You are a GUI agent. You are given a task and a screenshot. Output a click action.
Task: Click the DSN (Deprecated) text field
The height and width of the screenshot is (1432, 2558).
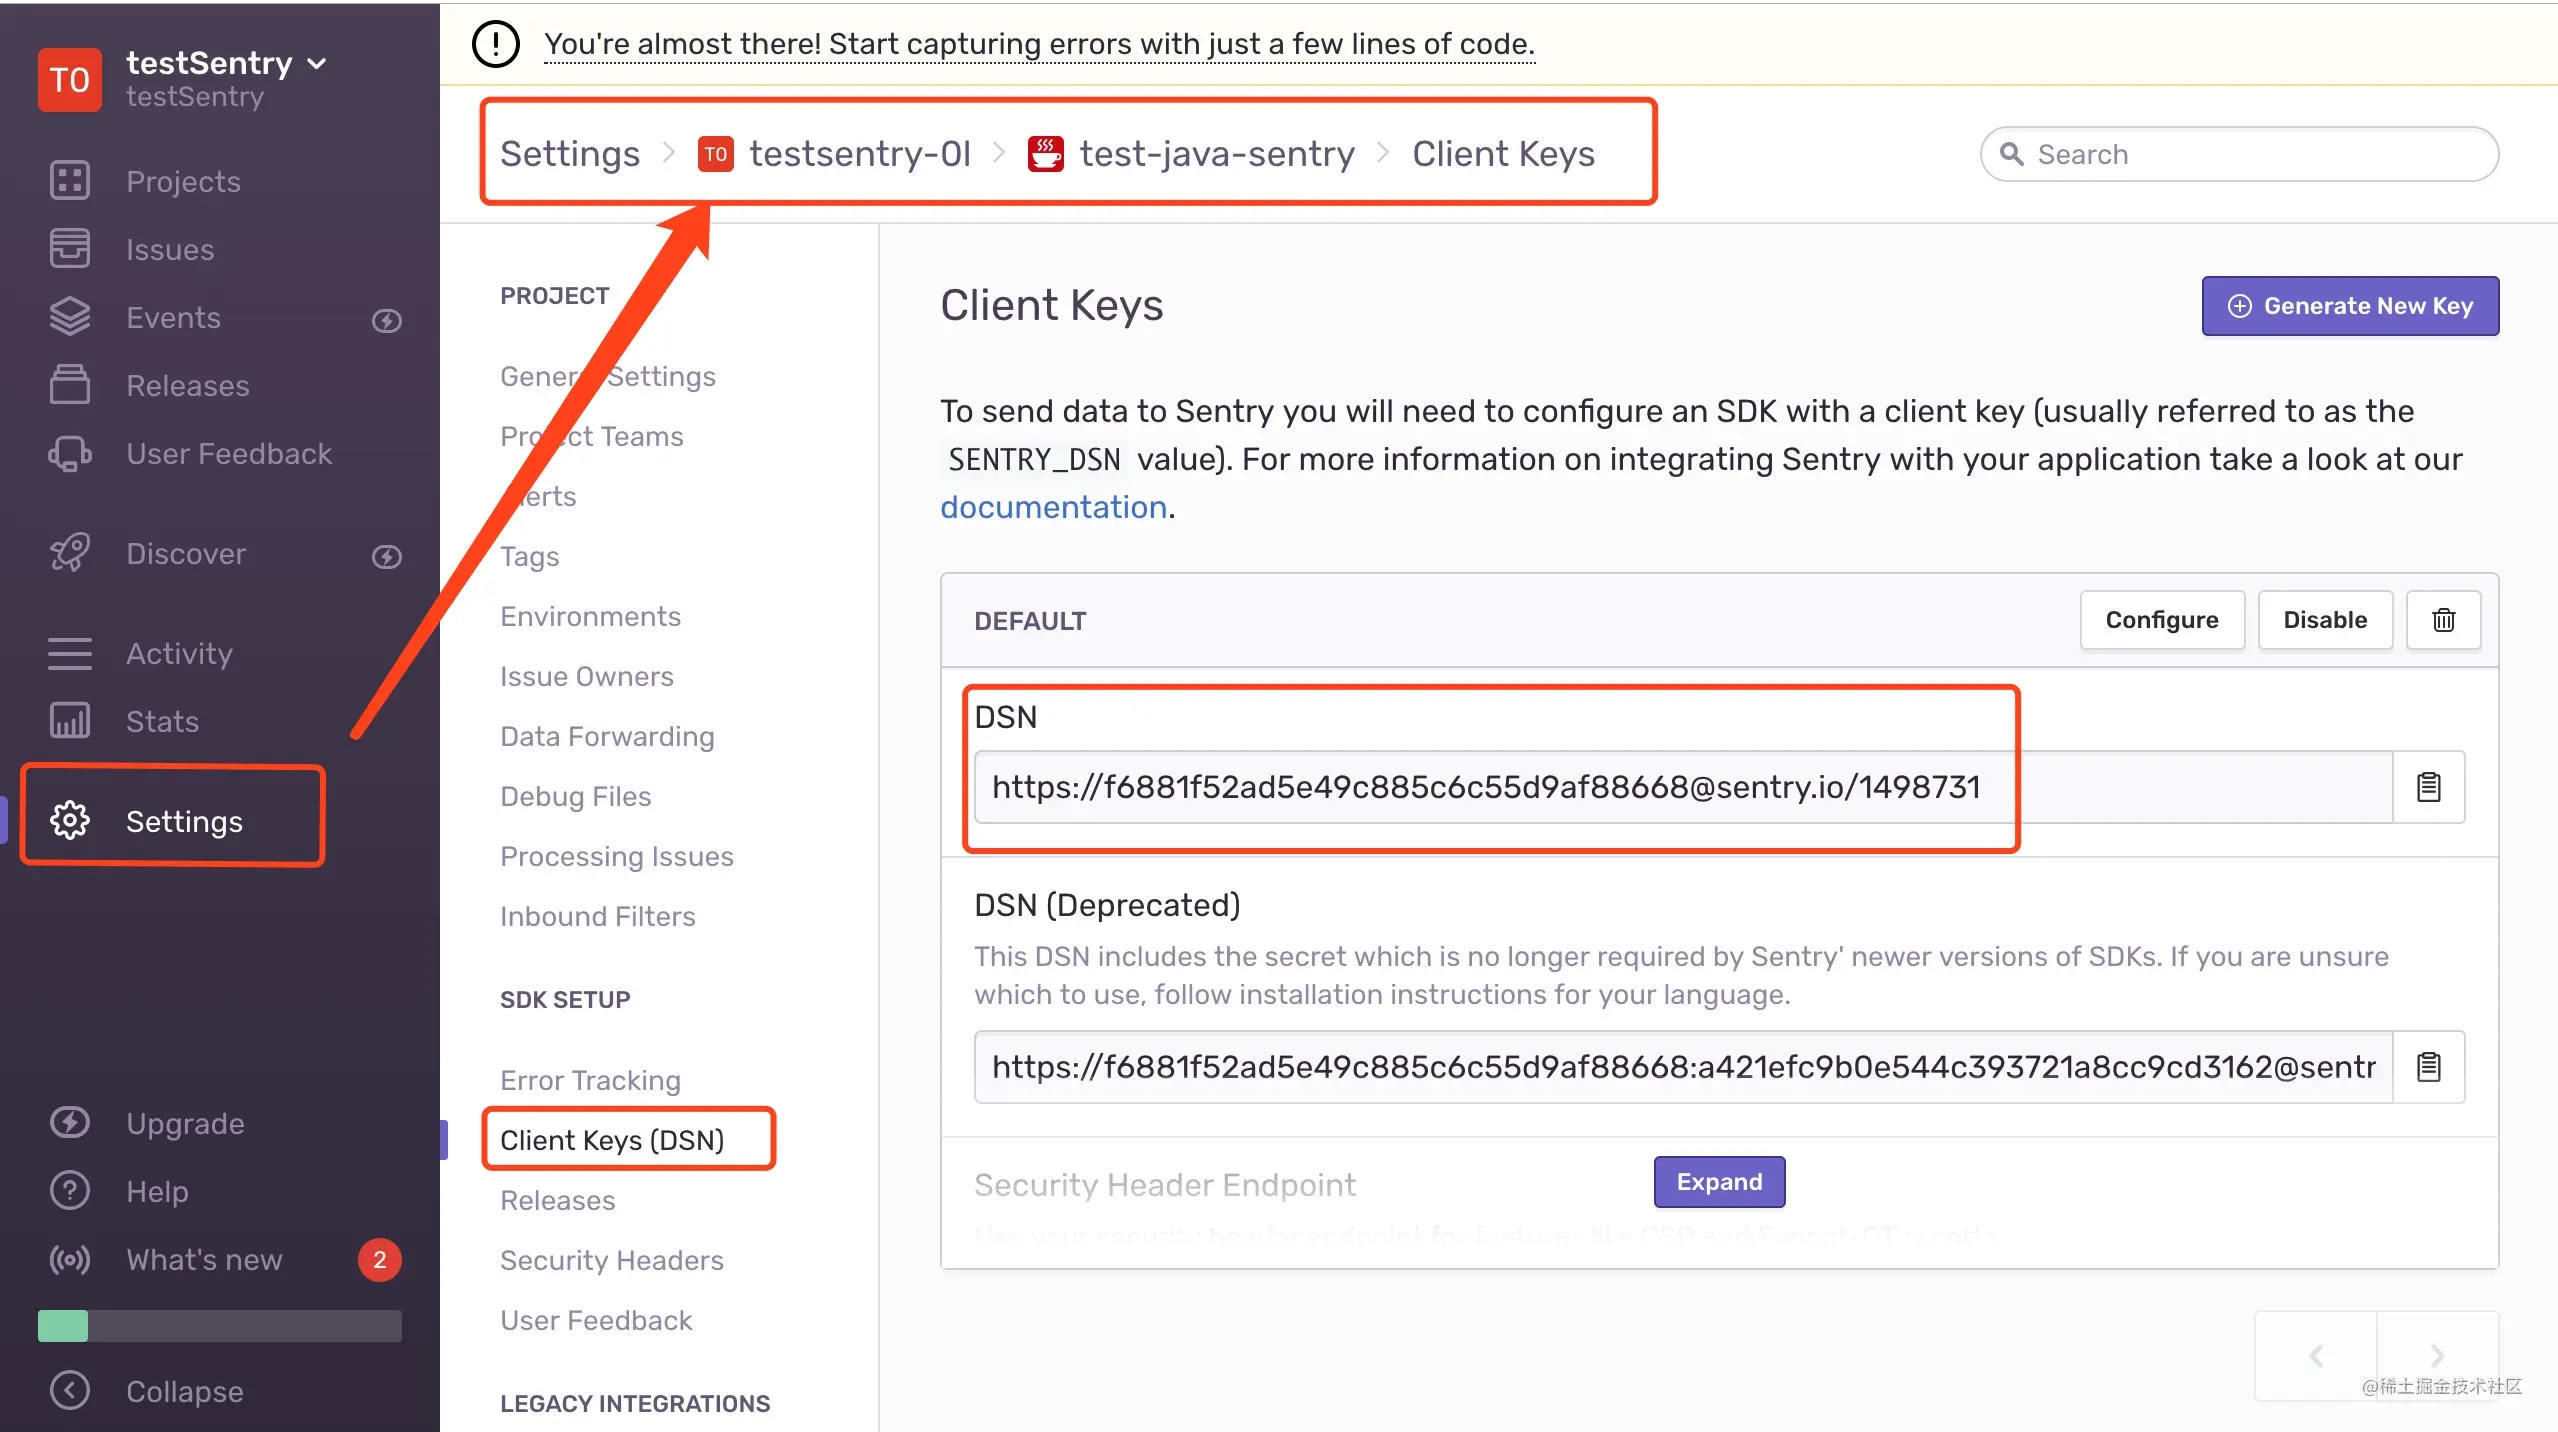1684,1067
